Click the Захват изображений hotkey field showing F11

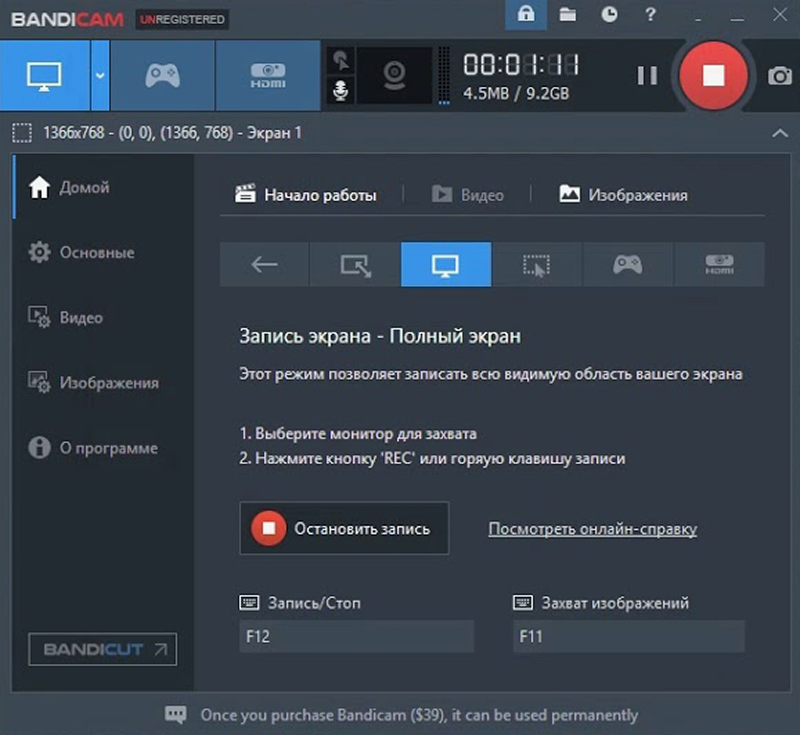(629, 636)
